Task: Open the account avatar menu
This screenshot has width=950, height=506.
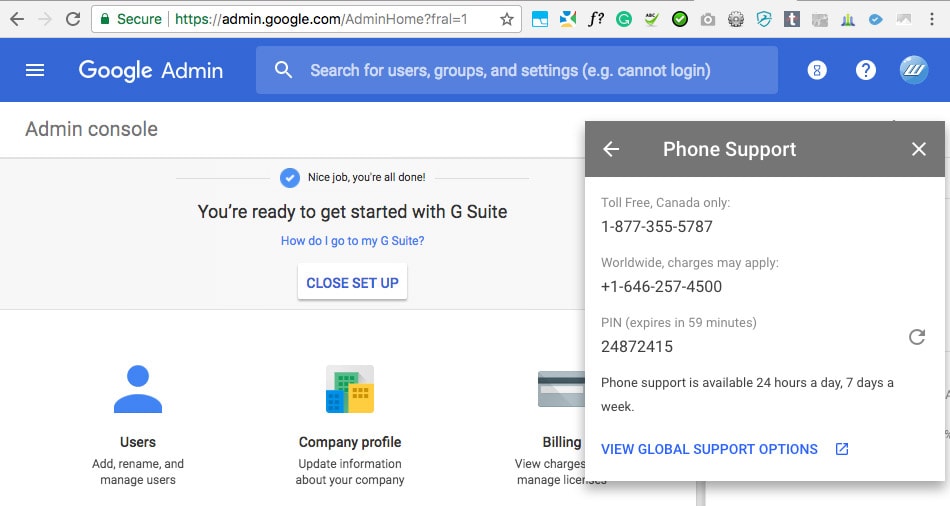Action: tap(914, 70)
